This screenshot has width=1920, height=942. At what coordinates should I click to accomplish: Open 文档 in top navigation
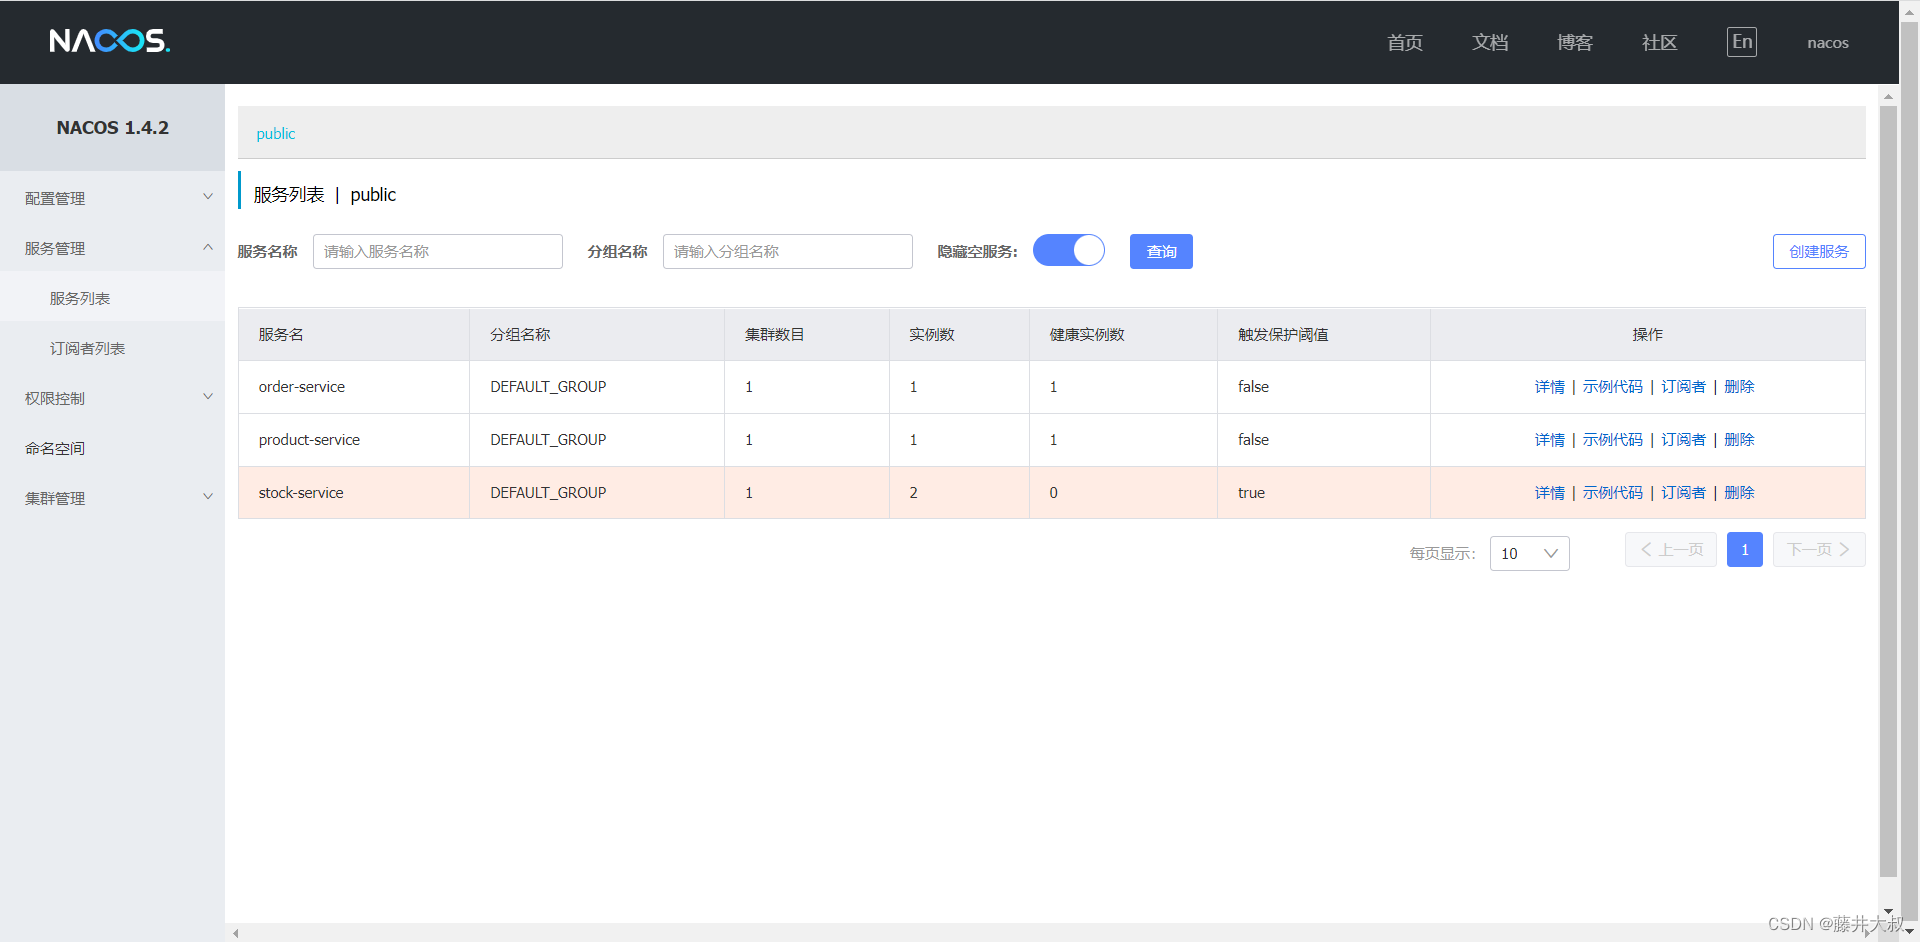point(1490,42)
